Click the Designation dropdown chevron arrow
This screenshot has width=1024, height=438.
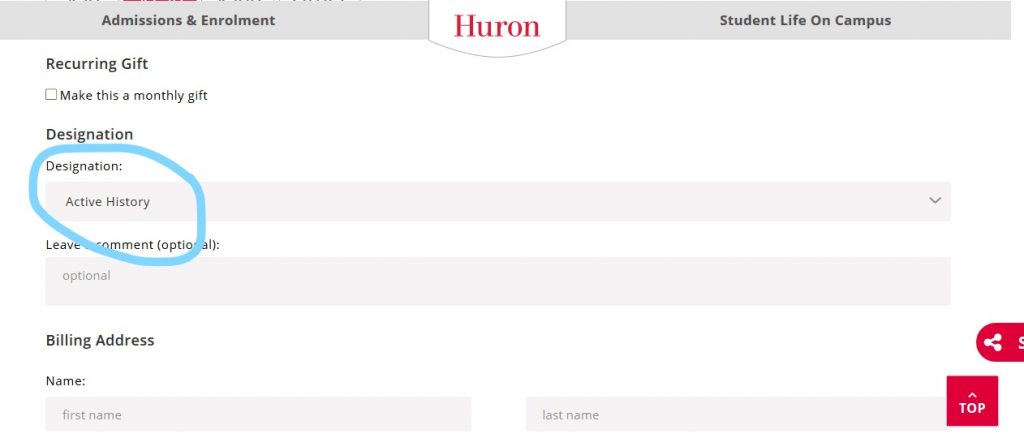935,200
